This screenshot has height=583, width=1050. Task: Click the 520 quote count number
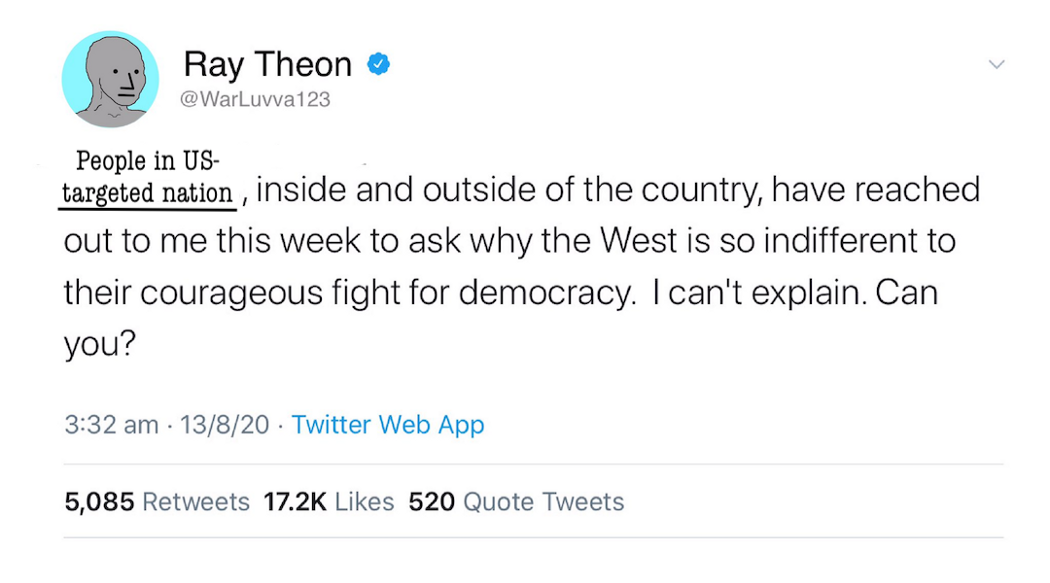pos(432,501)
